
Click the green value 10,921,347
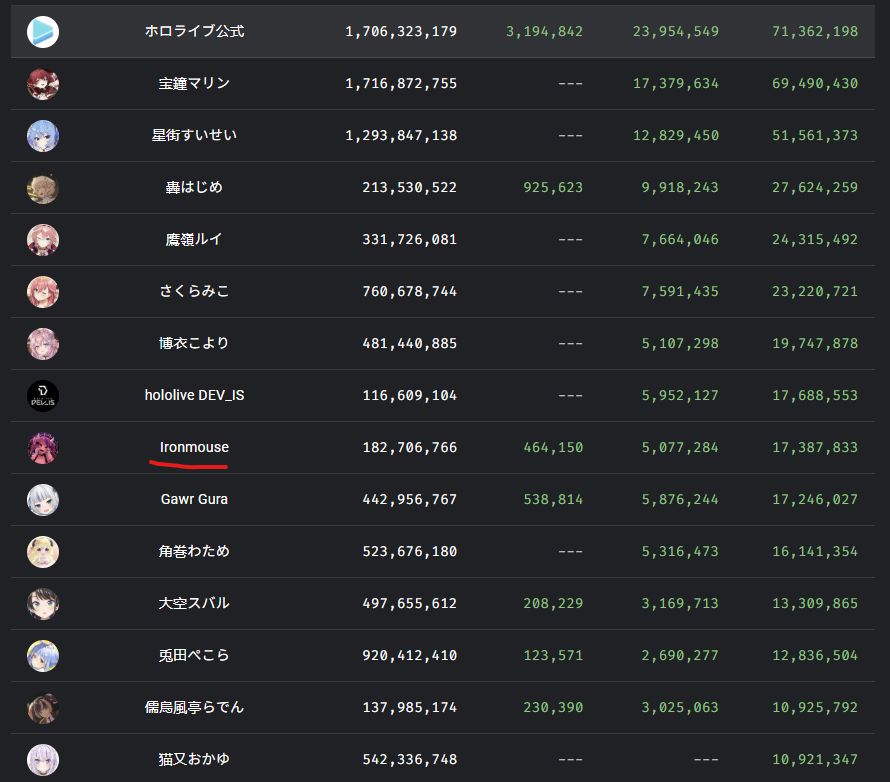point(815,760)
